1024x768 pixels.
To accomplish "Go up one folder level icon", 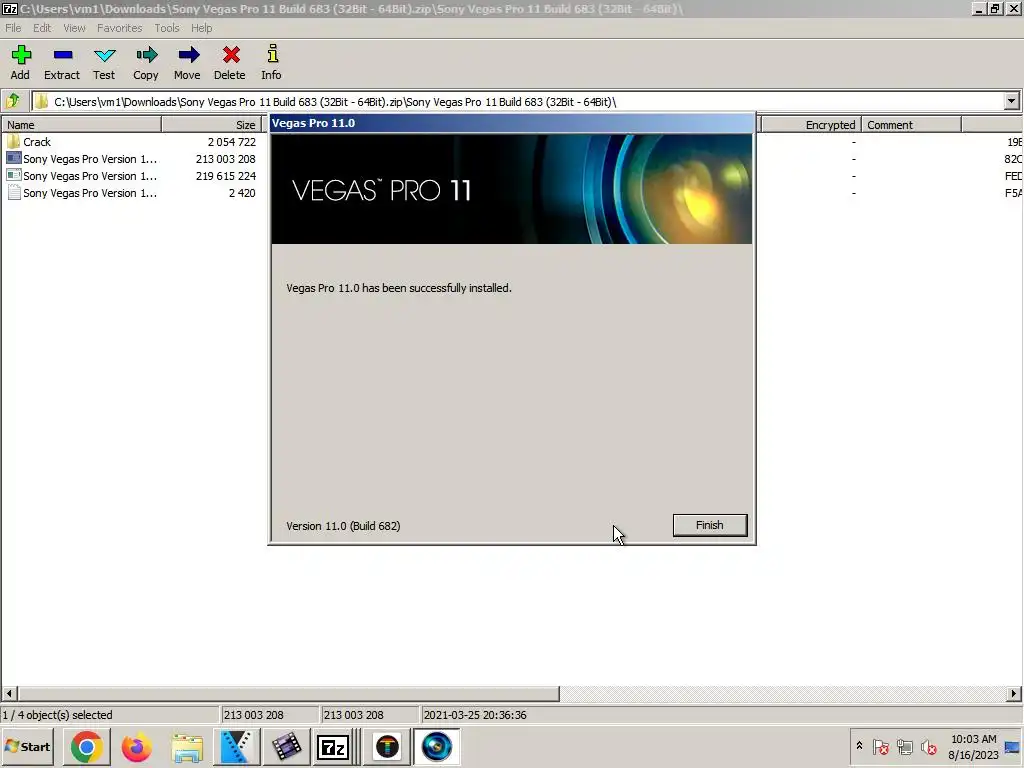I will (x=13, y=101).
